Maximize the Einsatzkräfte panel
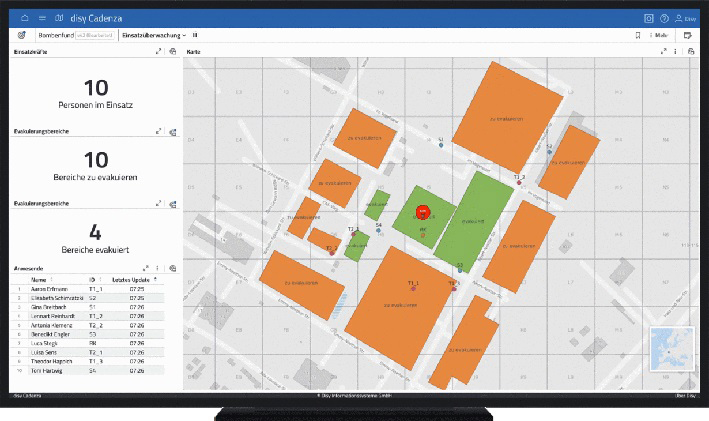Image resolution: width=709 pixels, height=421 pixels. [158, 52]
